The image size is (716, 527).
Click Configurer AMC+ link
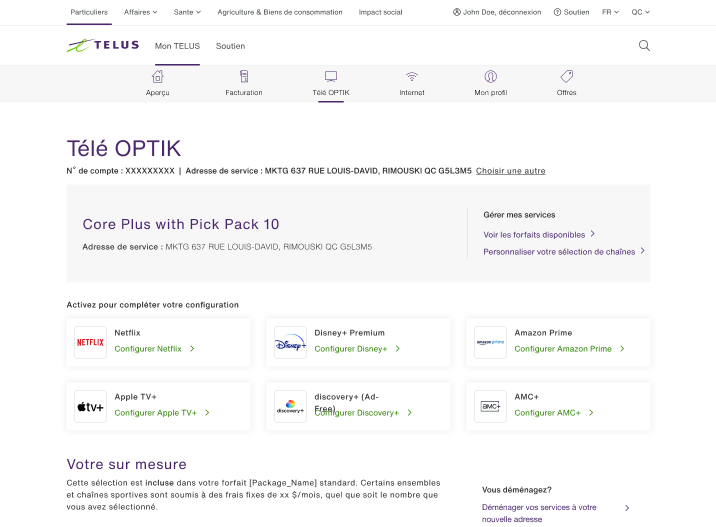[547, 413]
